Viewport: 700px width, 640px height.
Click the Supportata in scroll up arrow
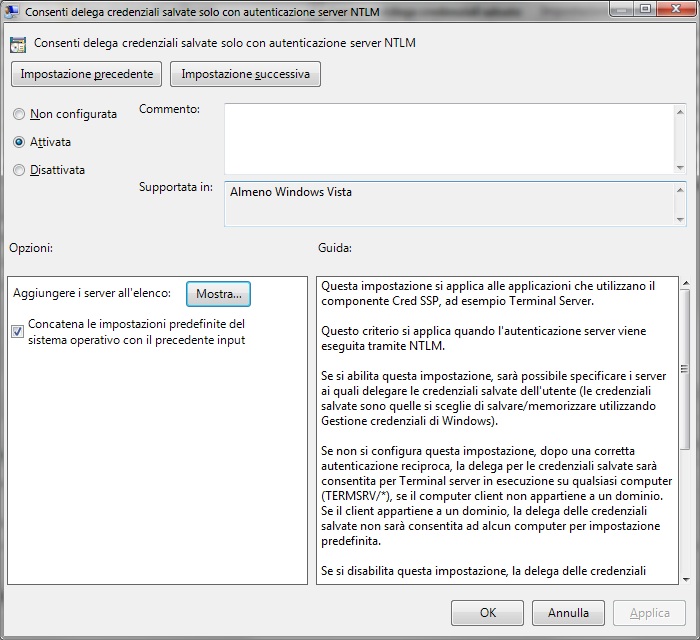click(x=680, y=190)
